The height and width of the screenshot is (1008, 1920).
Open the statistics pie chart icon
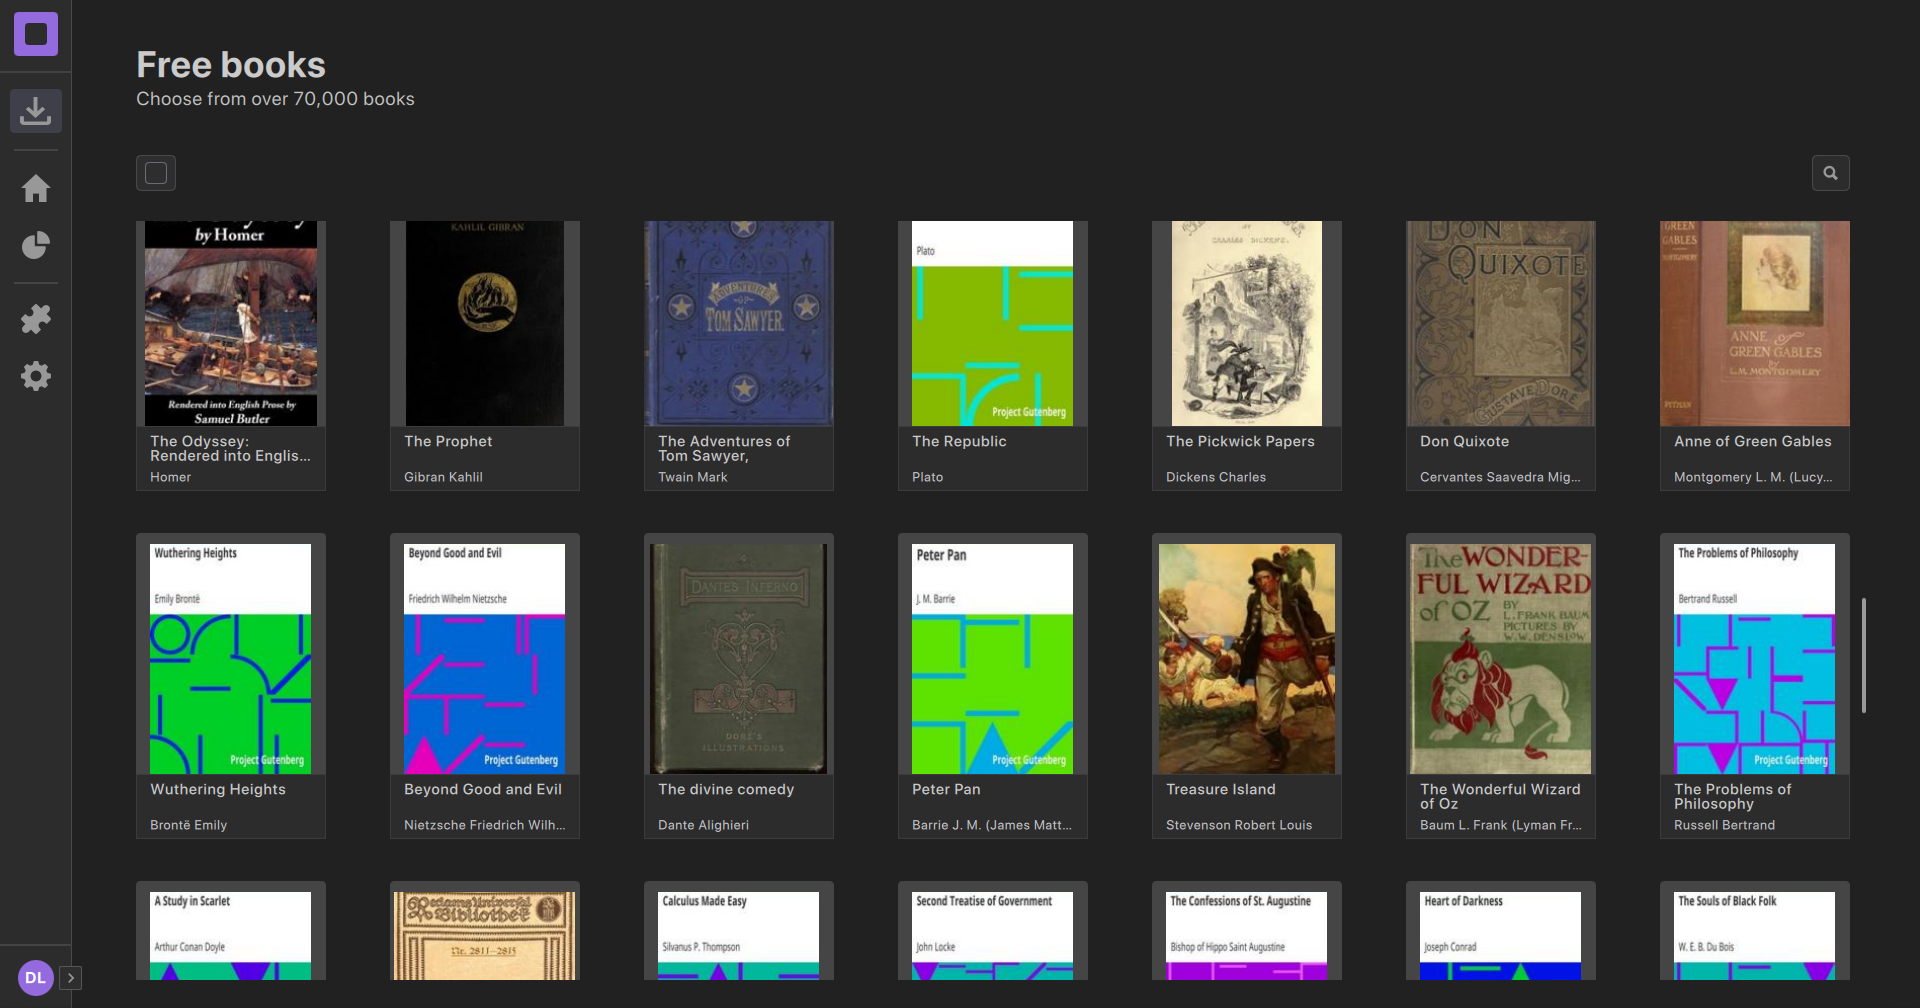coord(36,245)
